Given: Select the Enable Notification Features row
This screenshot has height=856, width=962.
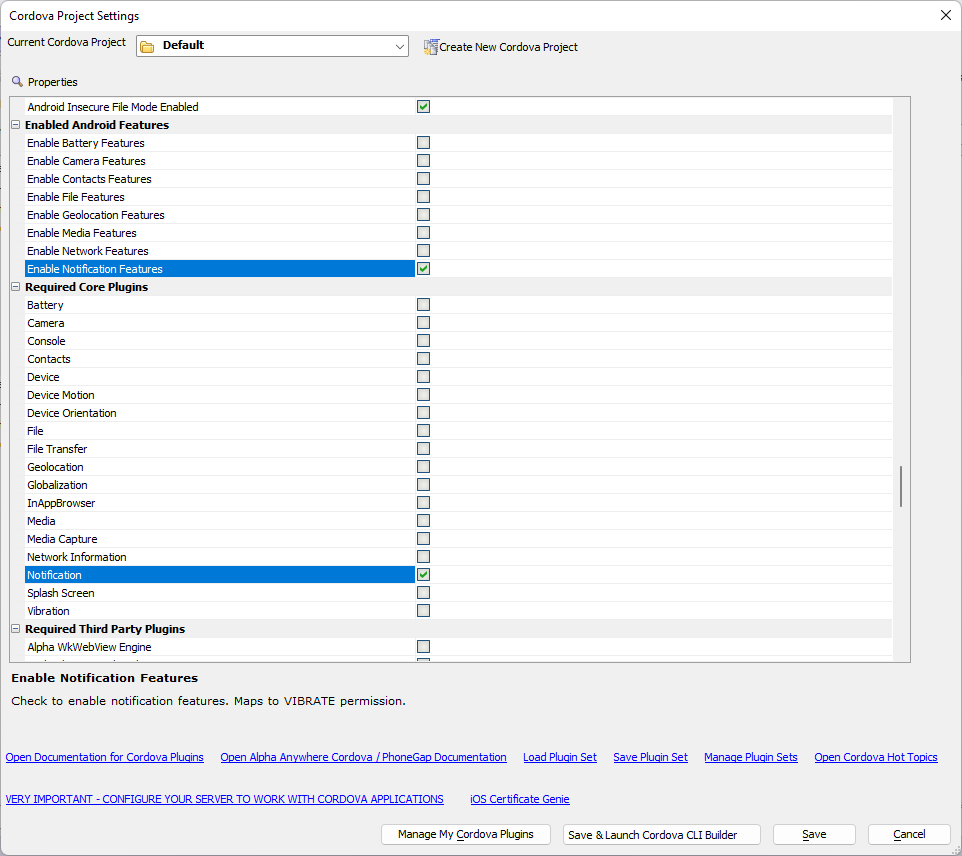Looking at the screenshot, I should 220,269.
